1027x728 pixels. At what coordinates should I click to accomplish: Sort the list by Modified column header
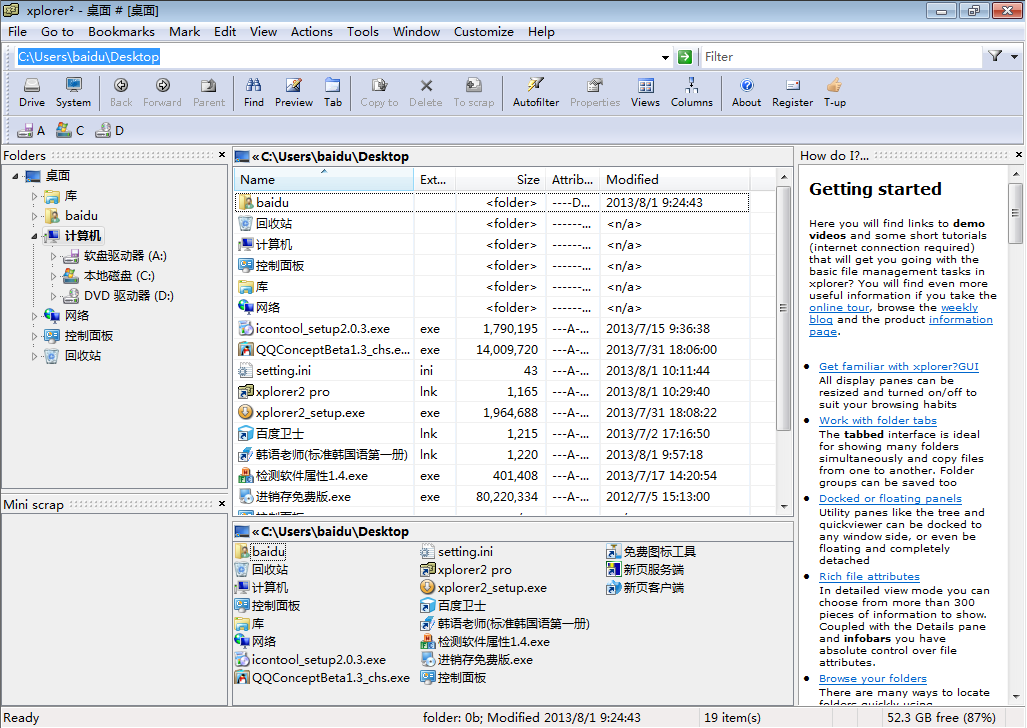tap(675, 180)
